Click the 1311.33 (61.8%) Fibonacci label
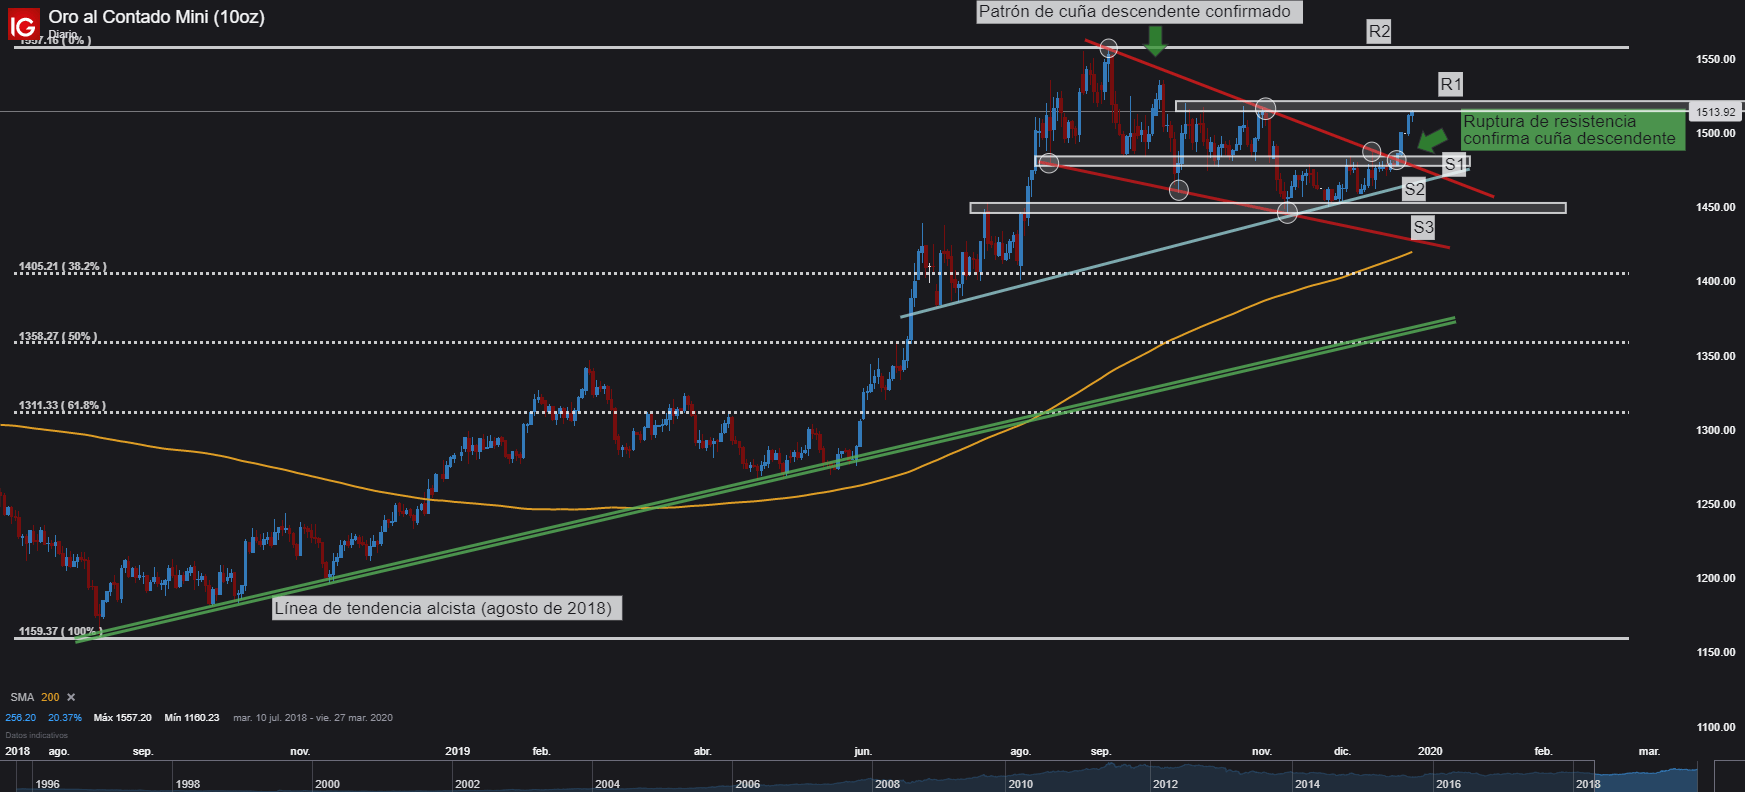Viewport: 1745px width, 792px height. [x=61, y=406]
